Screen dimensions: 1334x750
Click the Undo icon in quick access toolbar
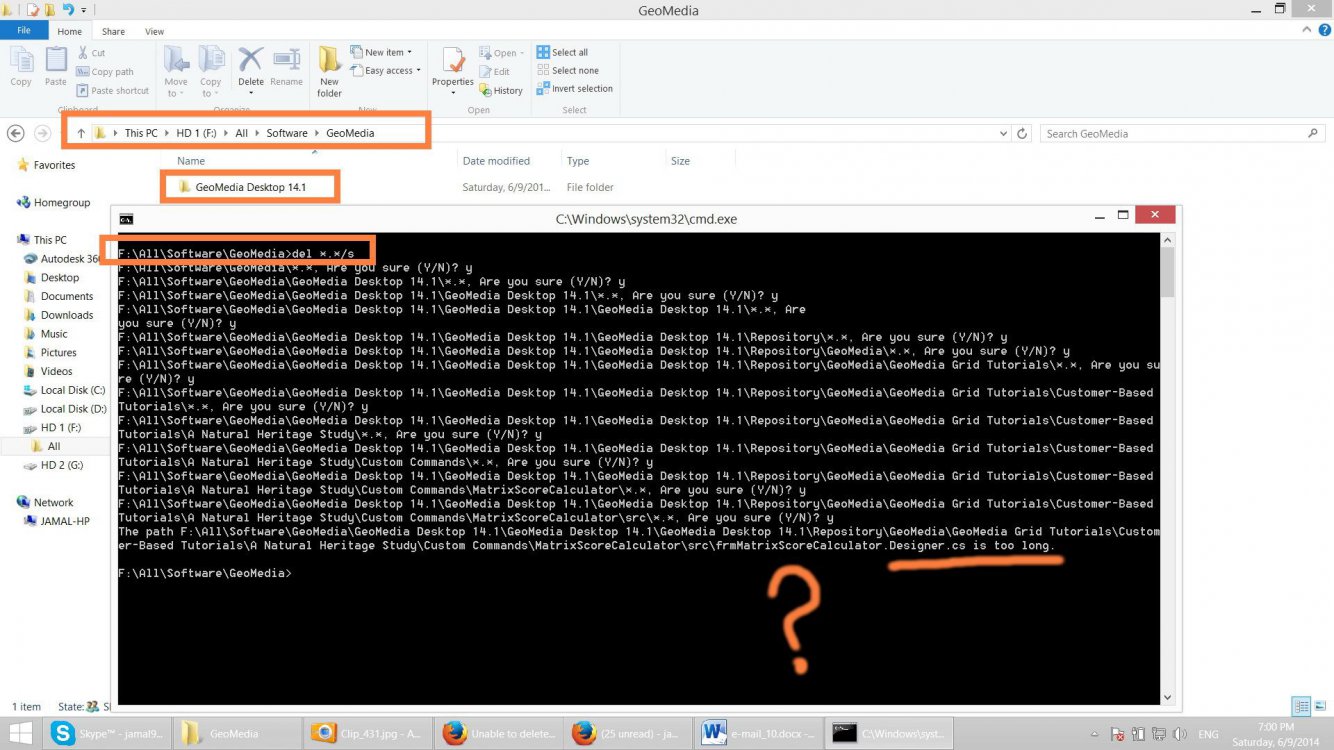click(x=68, y=9)
